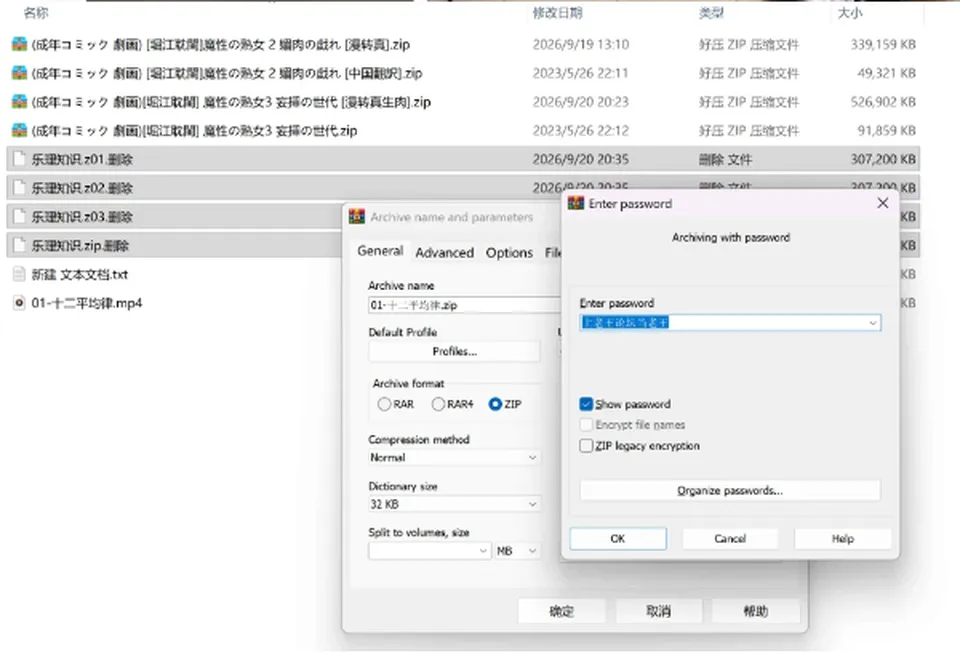960x653 pixels.
Task: Click the text document icon of 新建 文本文档.txt
Action: (x=20, y=274)
